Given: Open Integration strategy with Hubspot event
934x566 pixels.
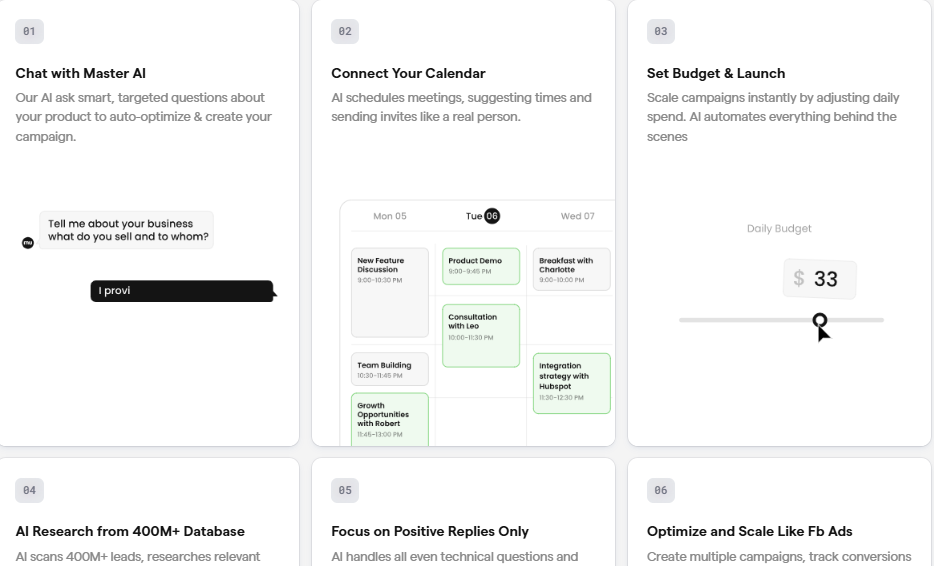Looking at the screenshot, I should pos(571,383).
